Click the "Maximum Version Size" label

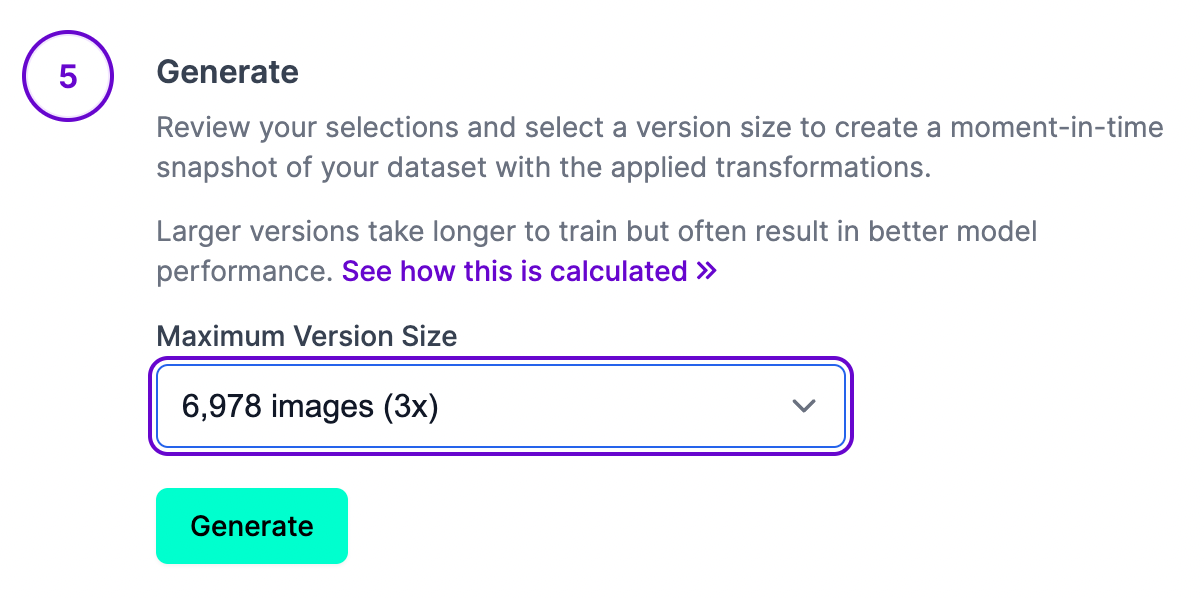click(306, 336)
